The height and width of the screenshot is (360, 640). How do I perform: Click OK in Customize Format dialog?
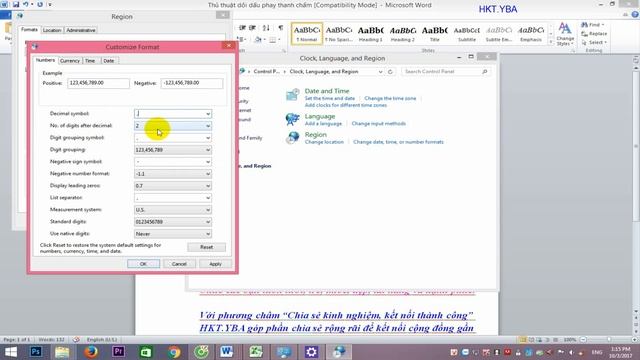tap(143, 264)
